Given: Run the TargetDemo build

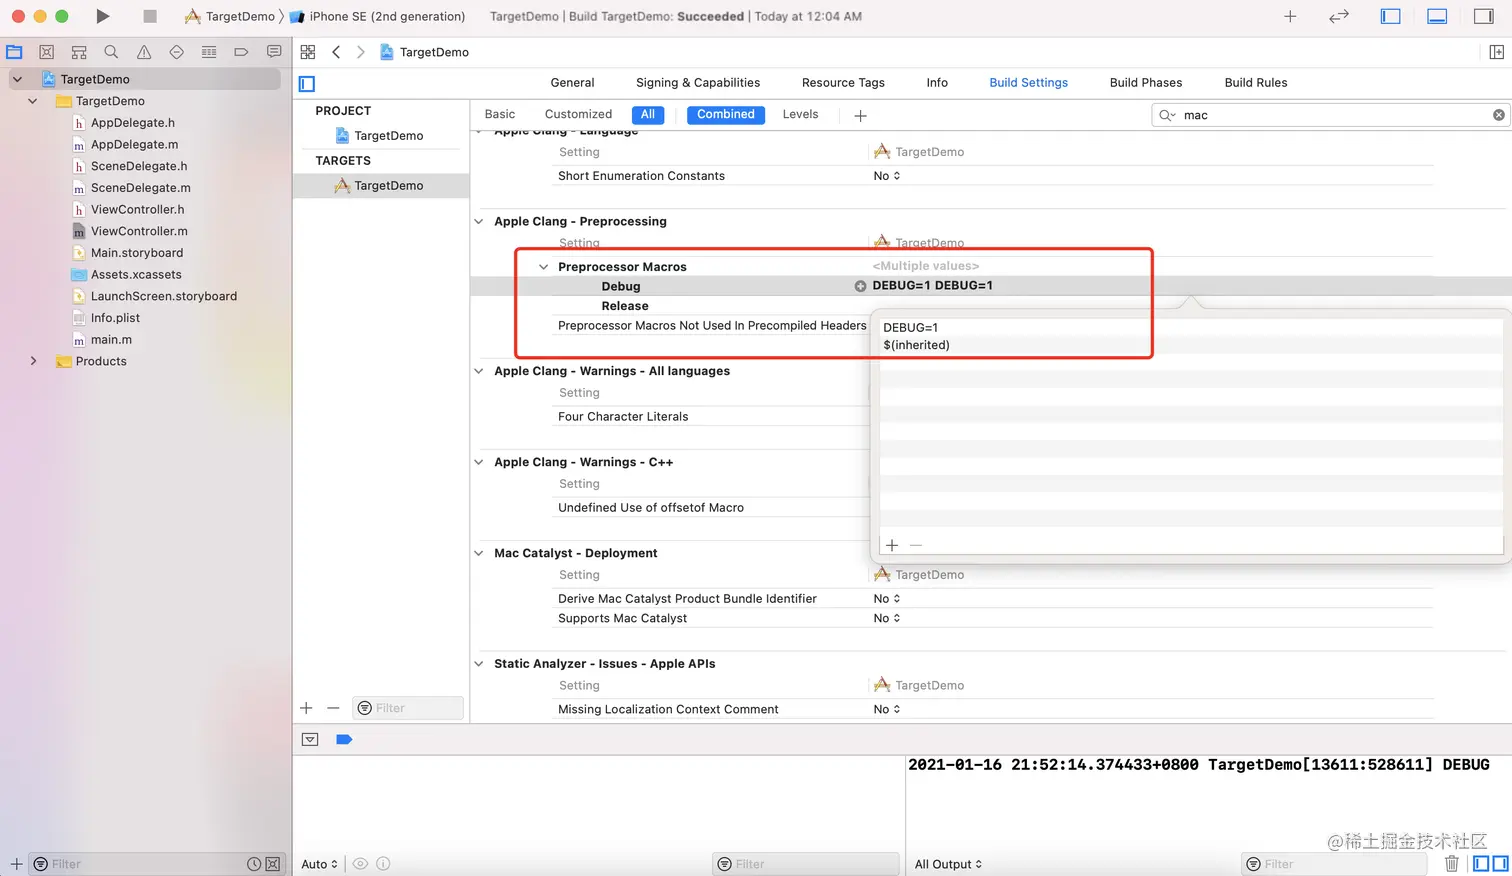Looking at the screenshot, I should [103, 16].
